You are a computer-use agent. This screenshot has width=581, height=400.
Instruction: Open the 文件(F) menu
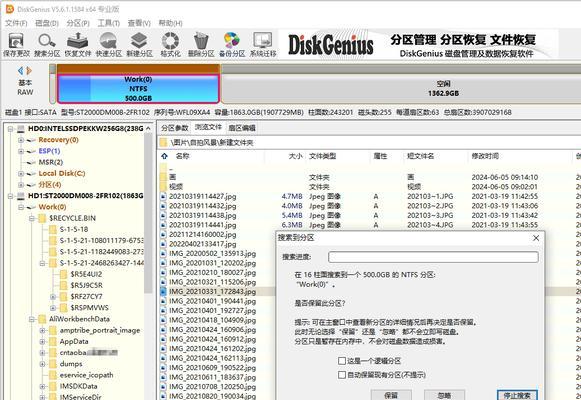(x=16, y=23)
